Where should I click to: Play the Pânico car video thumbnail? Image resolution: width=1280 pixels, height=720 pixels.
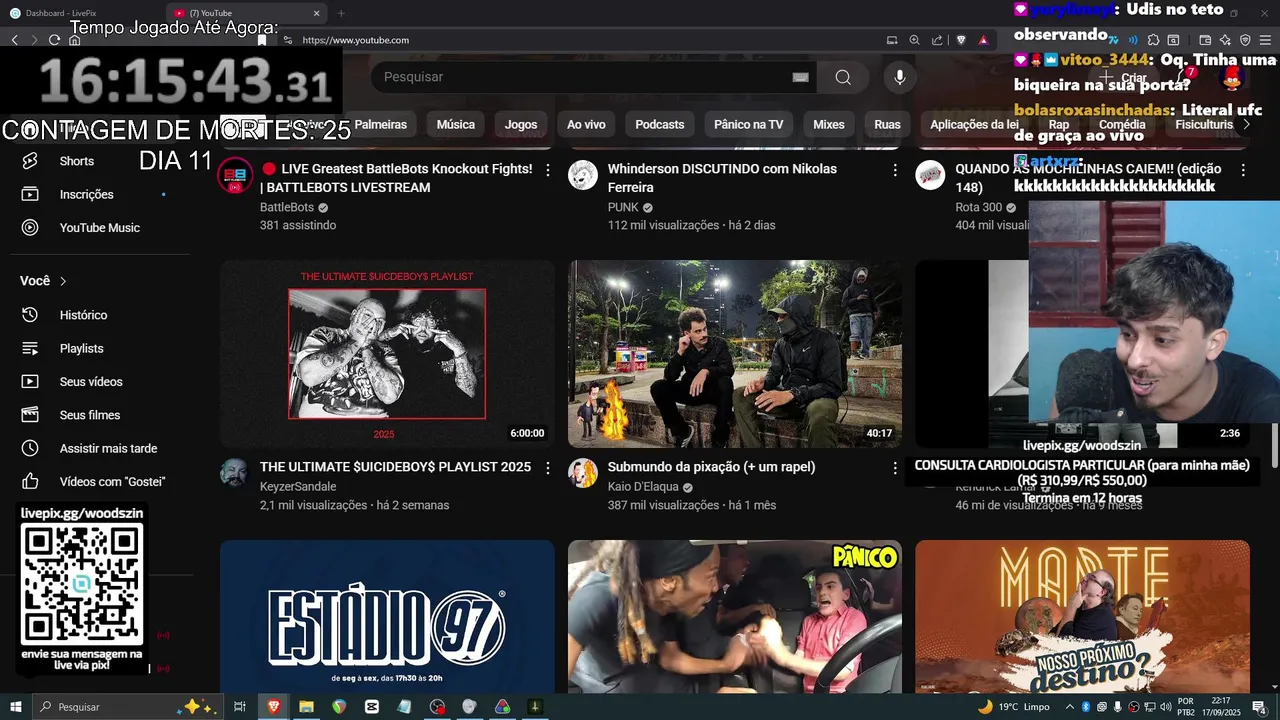coord(735,616)
